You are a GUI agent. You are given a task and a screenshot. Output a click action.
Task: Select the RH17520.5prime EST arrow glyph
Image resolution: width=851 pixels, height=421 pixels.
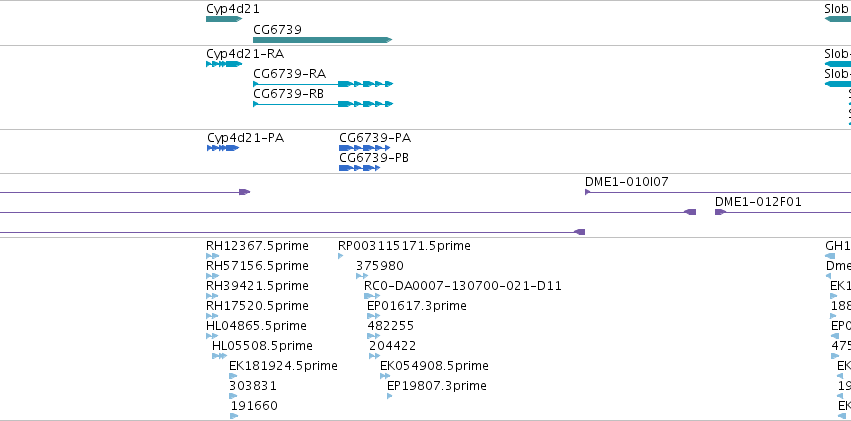coord(212,316)
